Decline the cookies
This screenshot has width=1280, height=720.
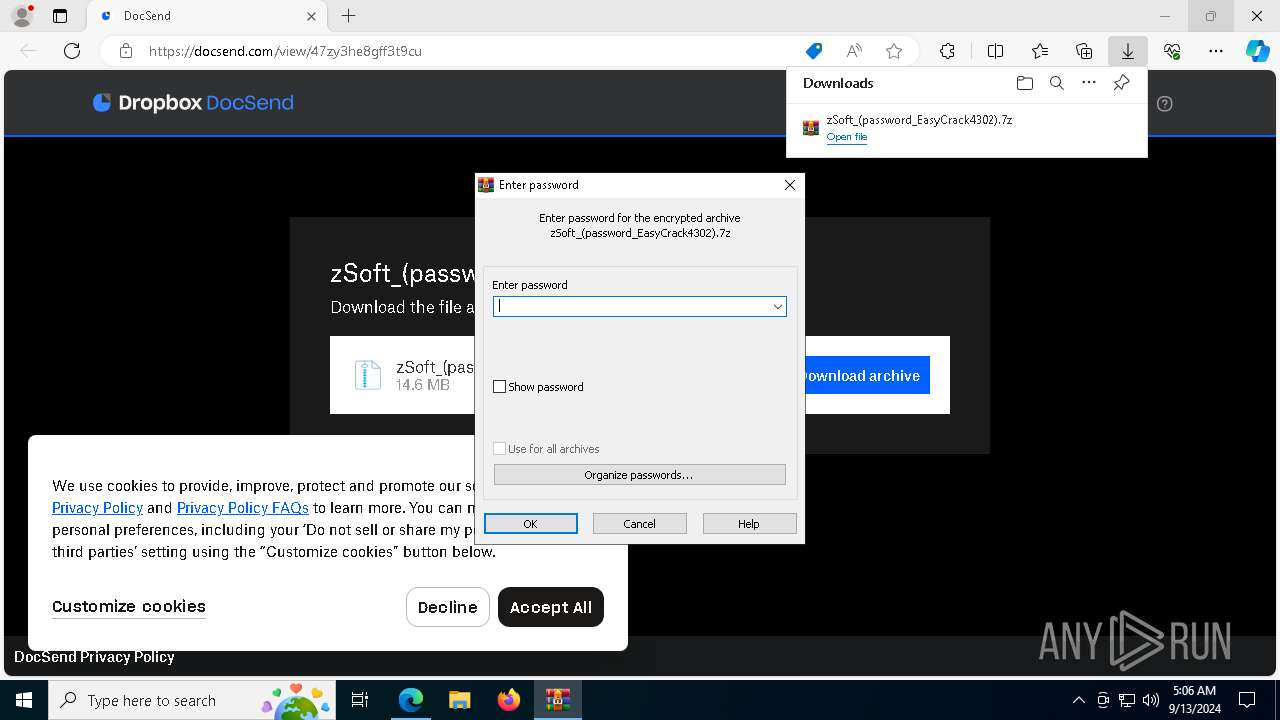[448, 607]
